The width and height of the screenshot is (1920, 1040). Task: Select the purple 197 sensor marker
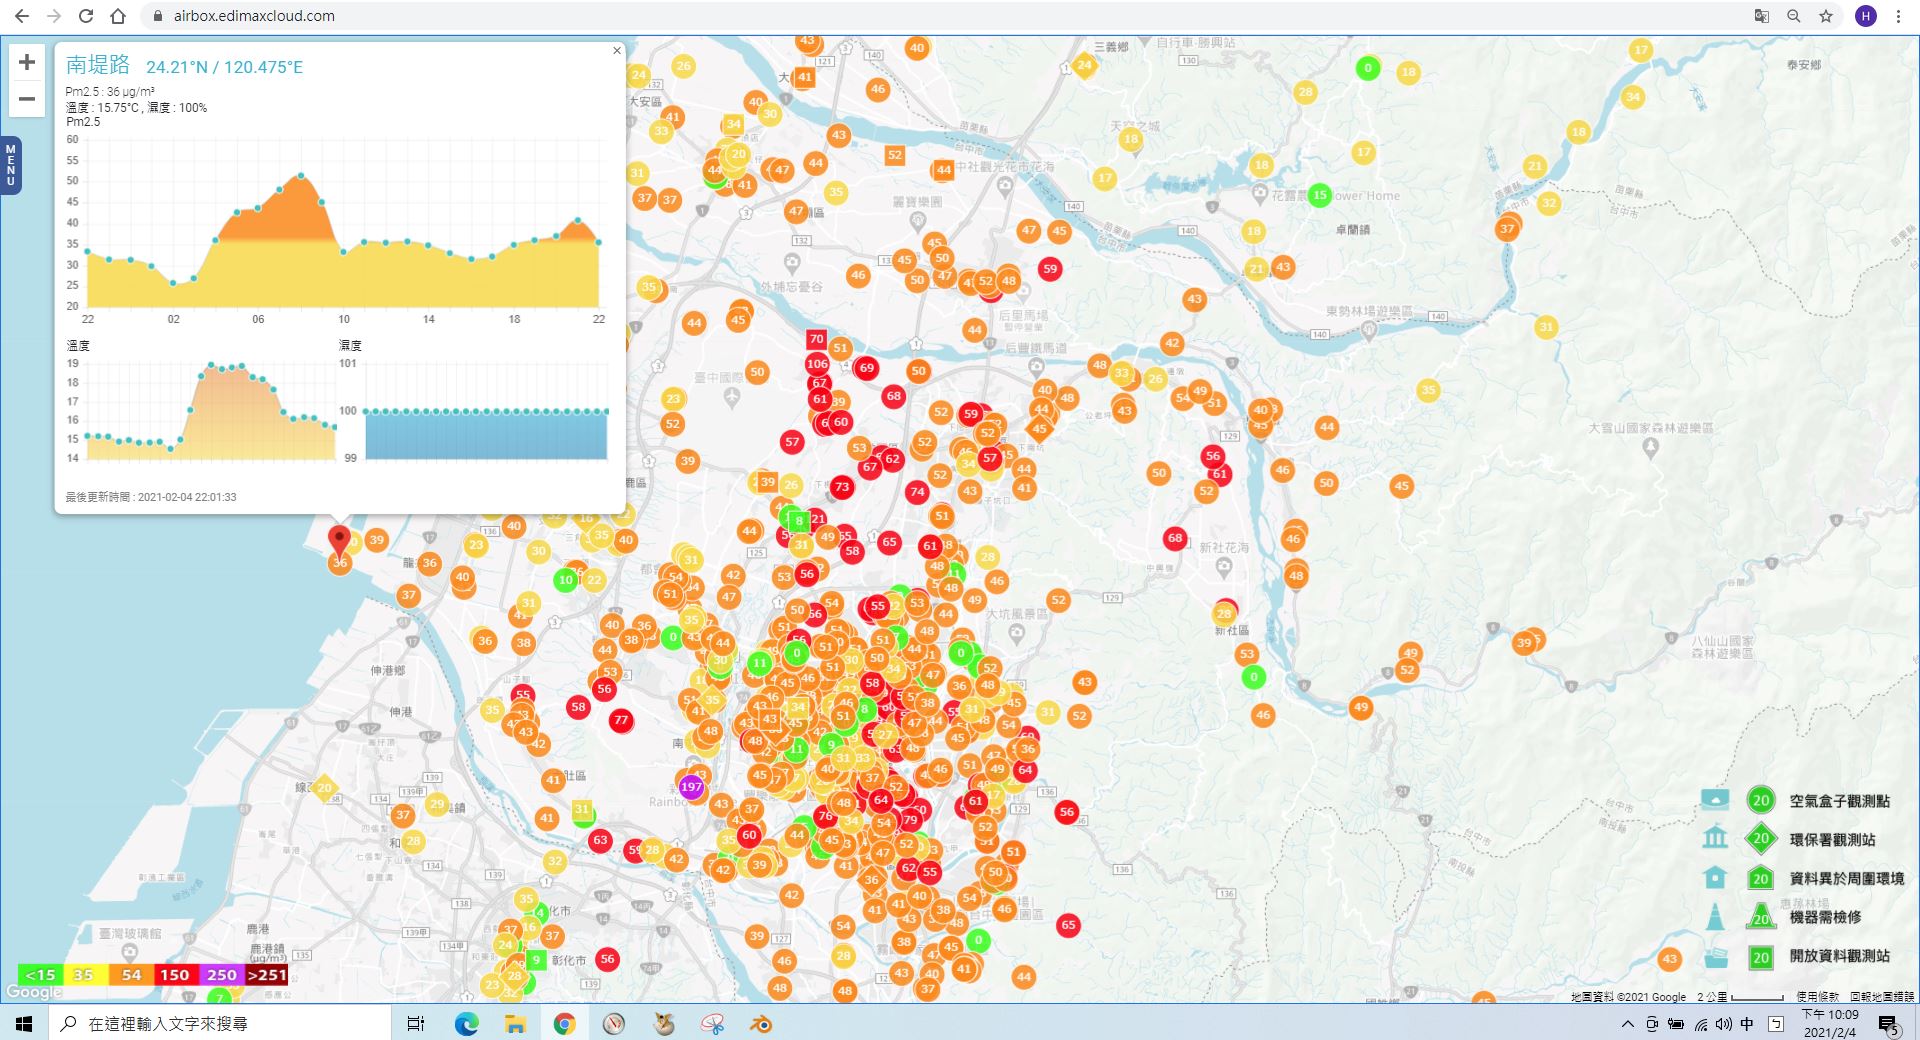point(691,787)
